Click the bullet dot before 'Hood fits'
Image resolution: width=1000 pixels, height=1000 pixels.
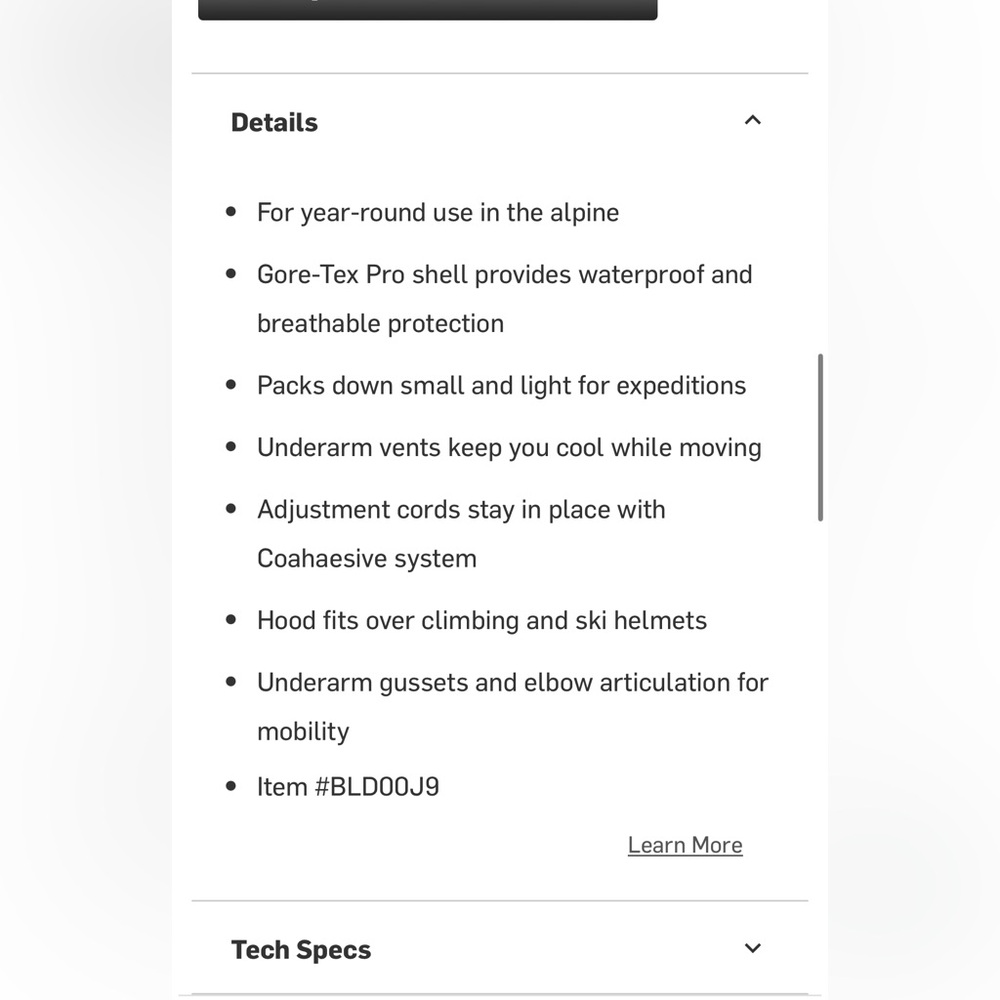tap(232, 620)
